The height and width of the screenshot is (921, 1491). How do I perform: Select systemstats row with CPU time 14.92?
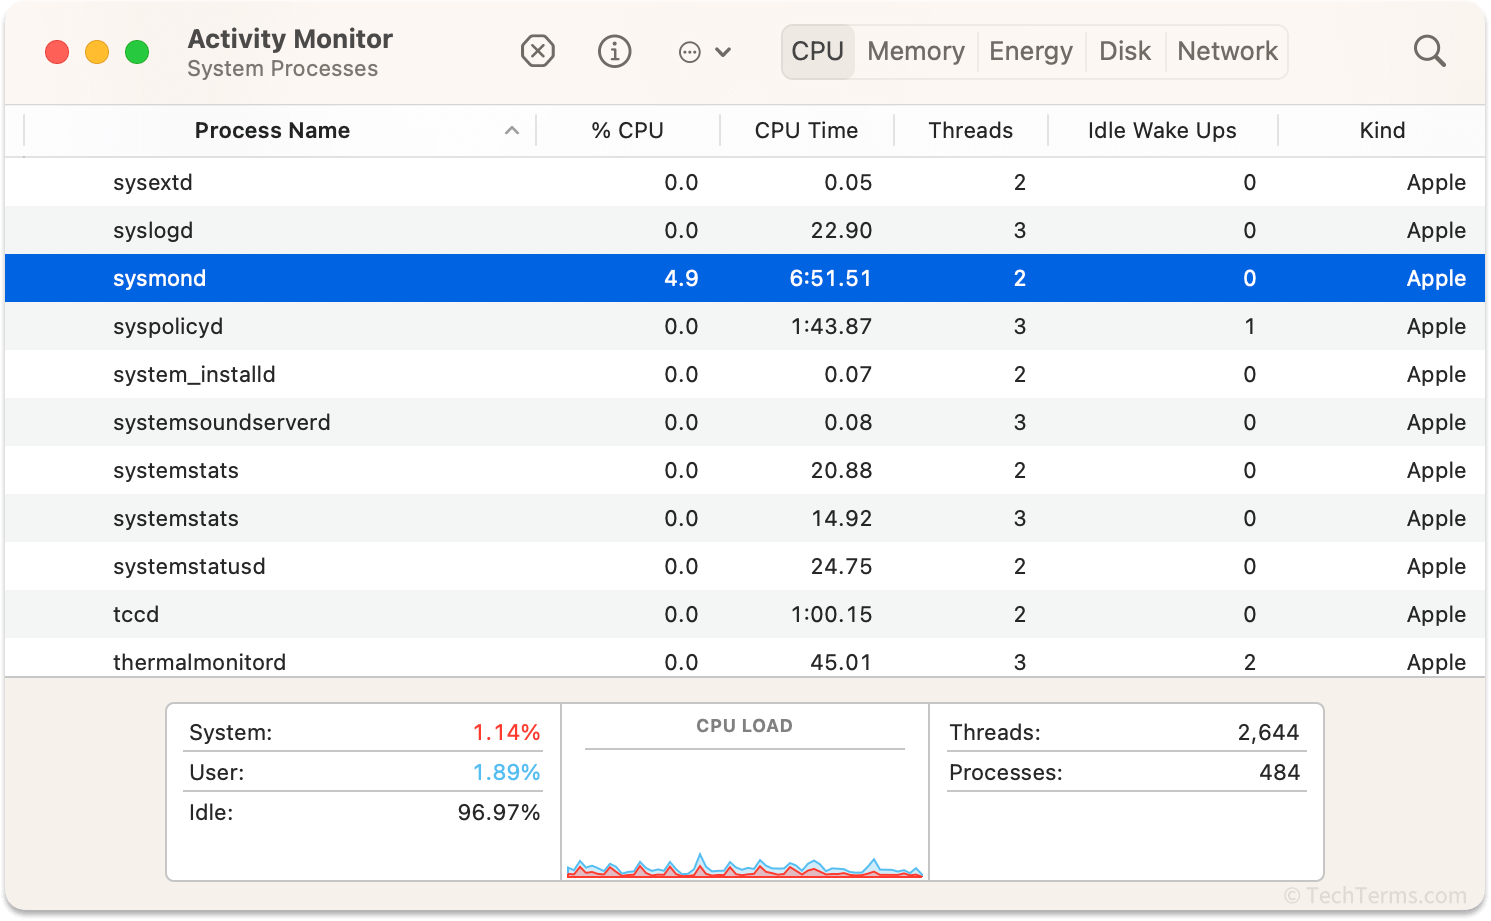745,519
